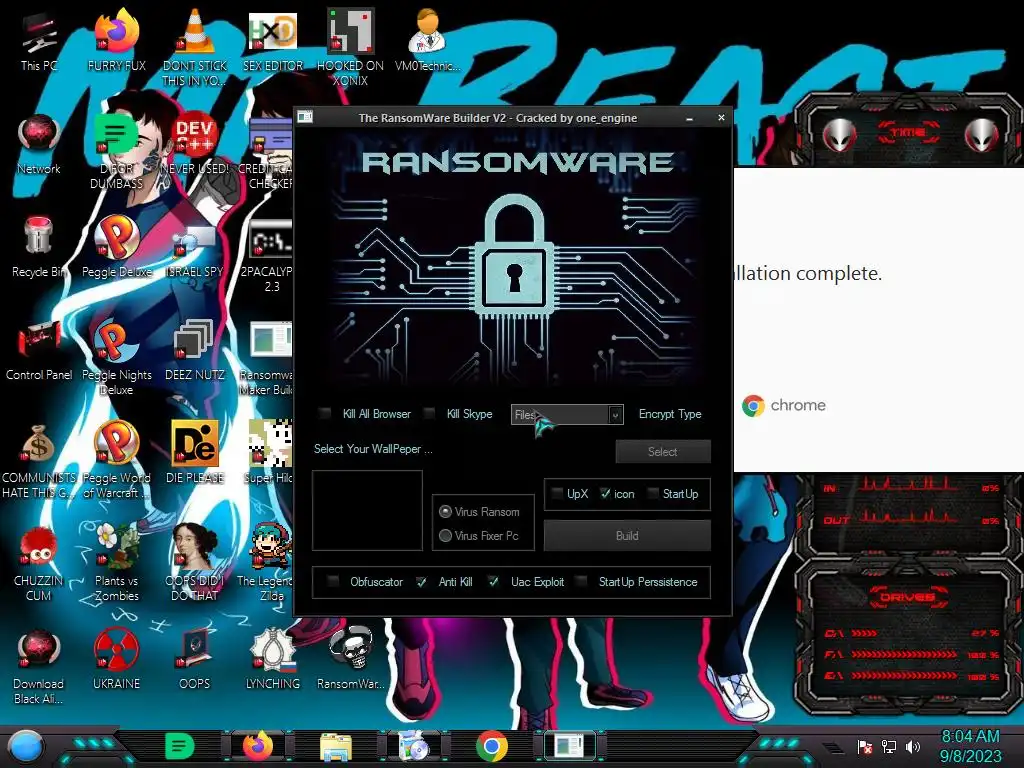Open the Plants vs Zombies icon
The height and width of the screenshot is (768, 1024).
(x=116, y=546)
